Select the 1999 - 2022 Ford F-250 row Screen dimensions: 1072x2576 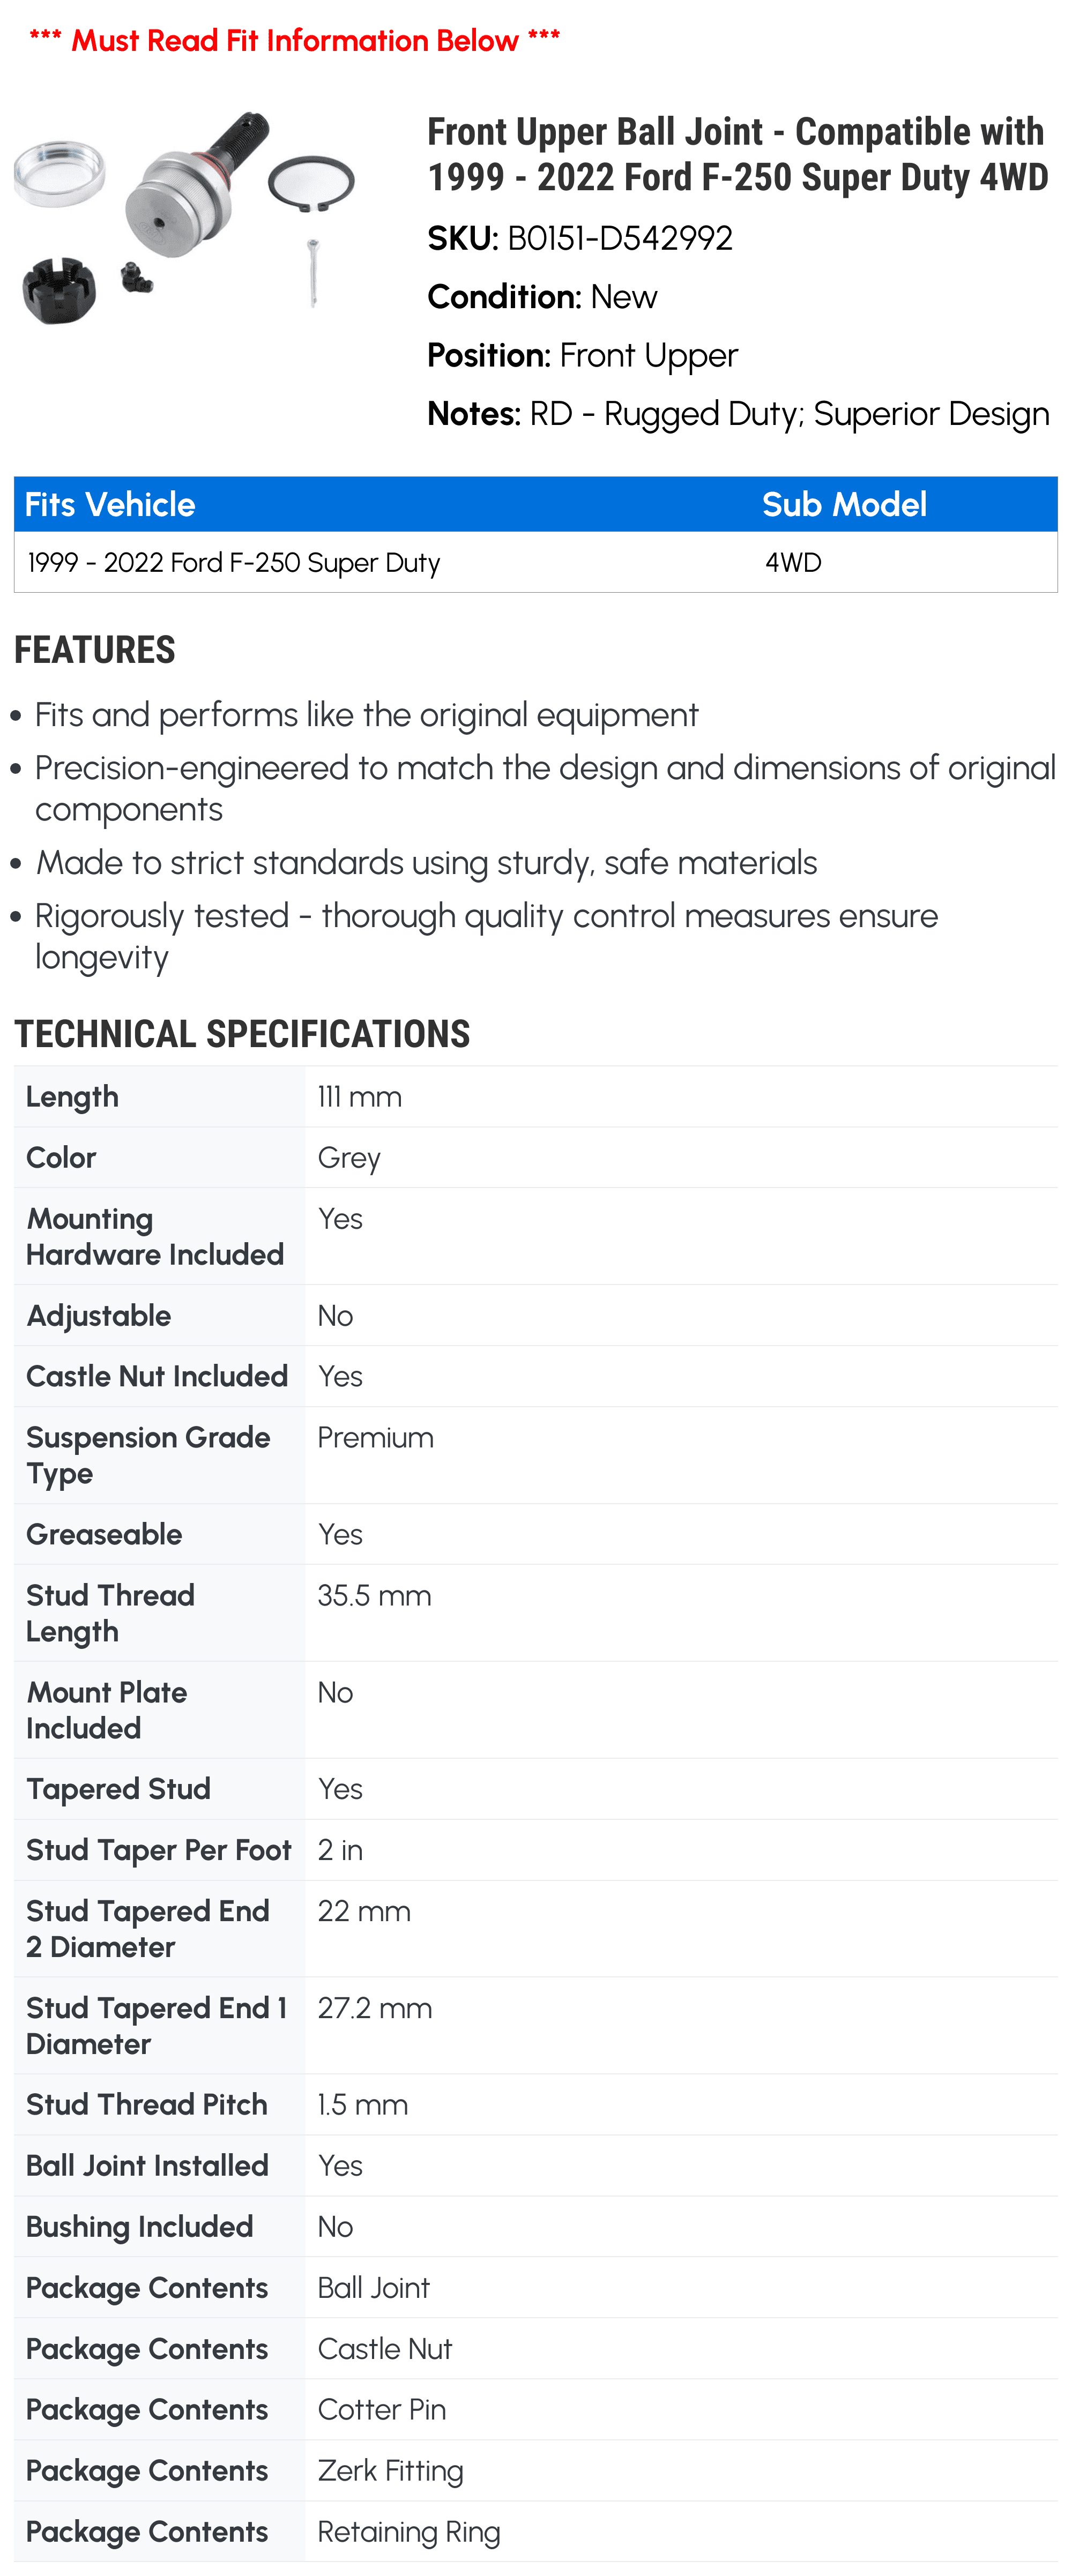pyautogui.click(x=536, y=563)
